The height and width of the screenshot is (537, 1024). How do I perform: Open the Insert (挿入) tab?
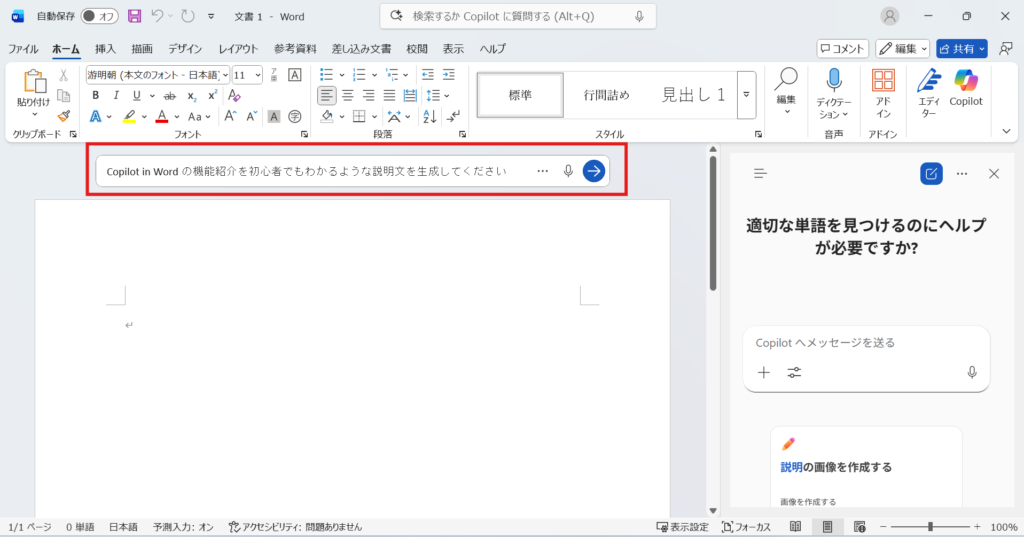click(105, 48)
